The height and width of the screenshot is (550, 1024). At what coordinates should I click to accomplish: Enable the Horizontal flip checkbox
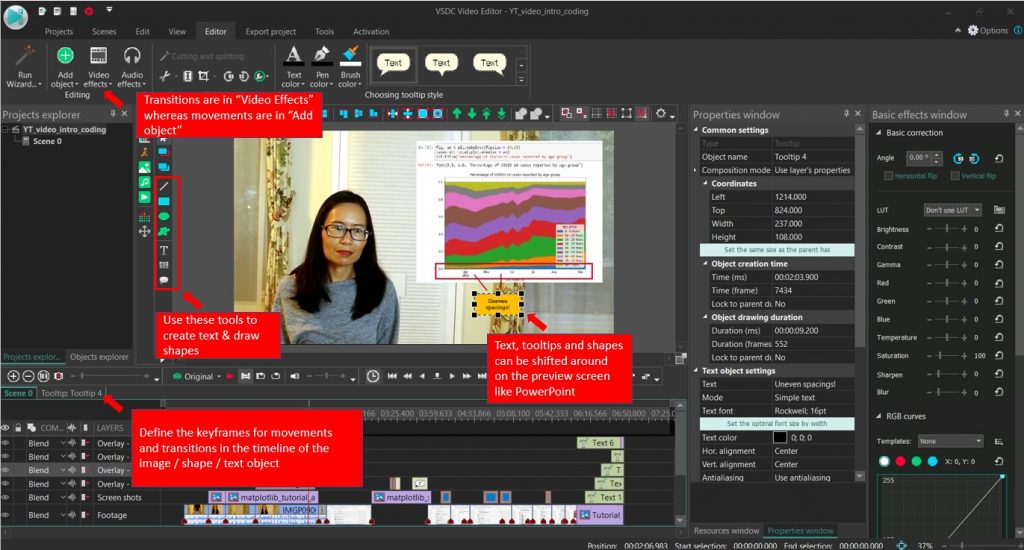coord(888,176)
